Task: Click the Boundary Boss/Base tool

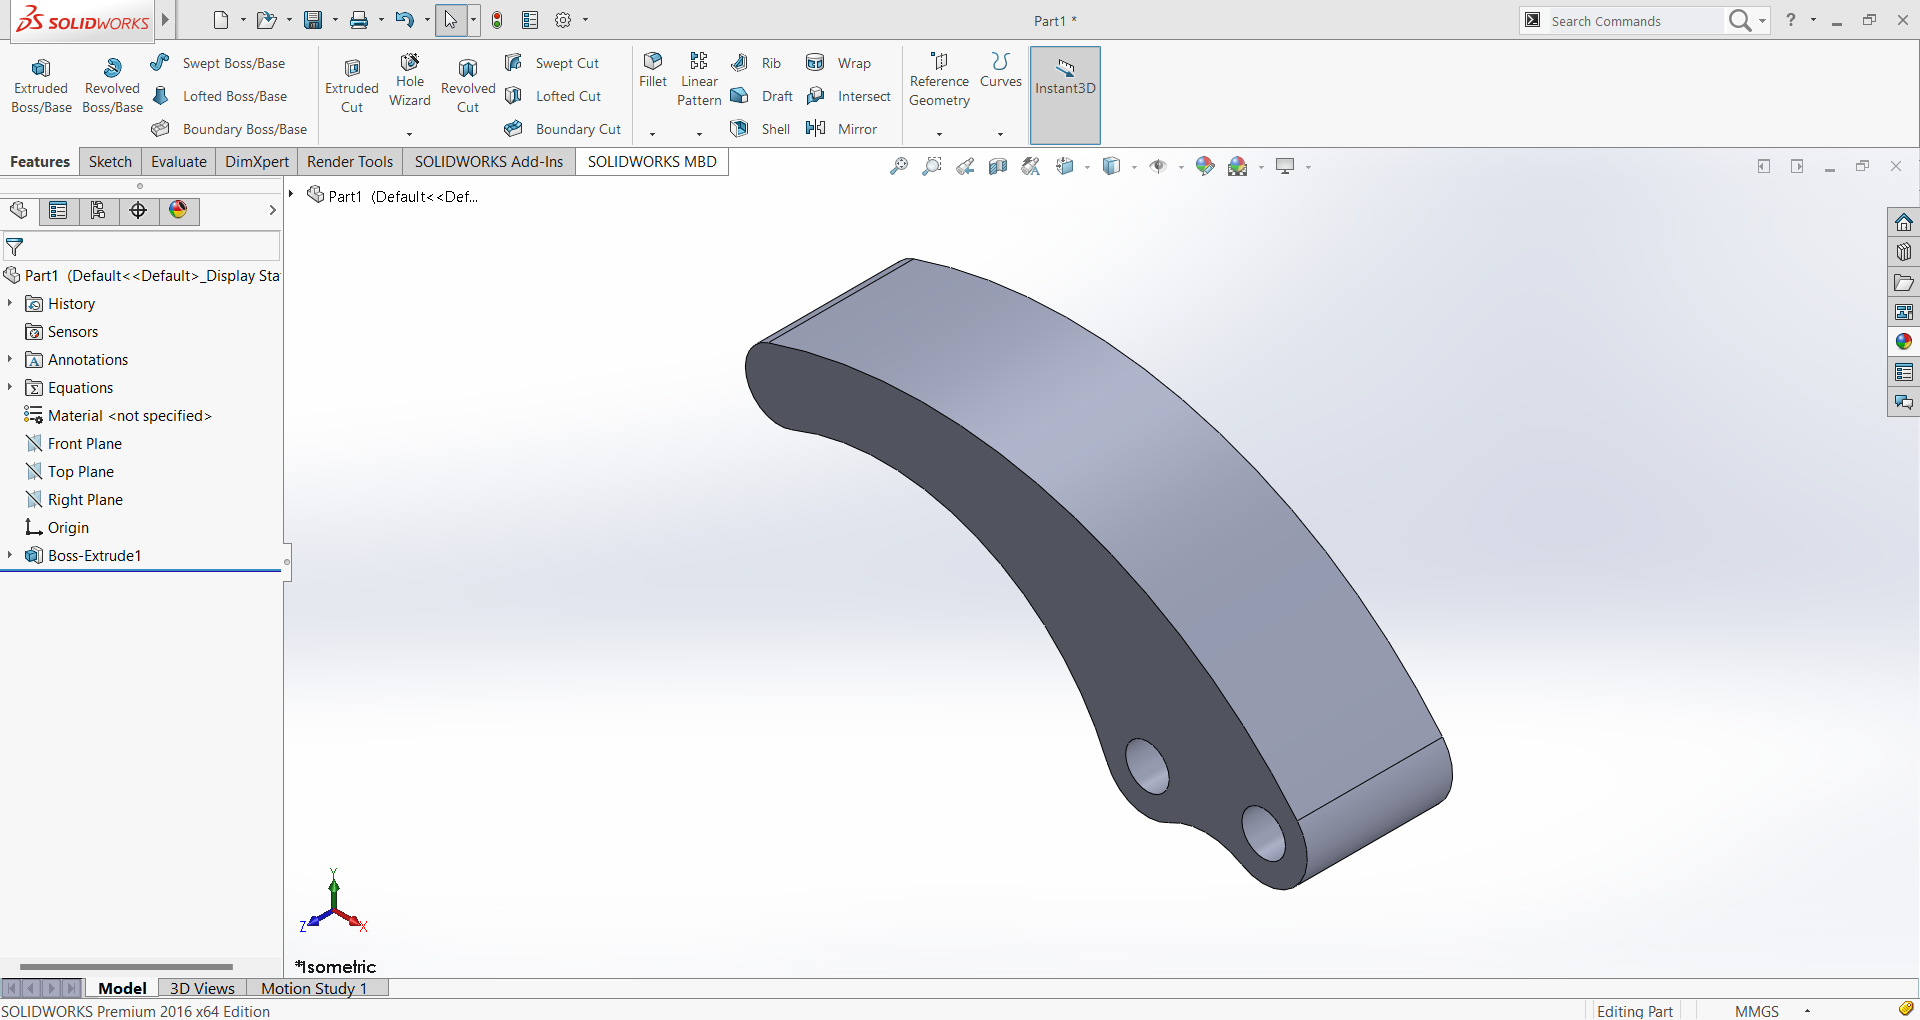Action: (229, 129)
